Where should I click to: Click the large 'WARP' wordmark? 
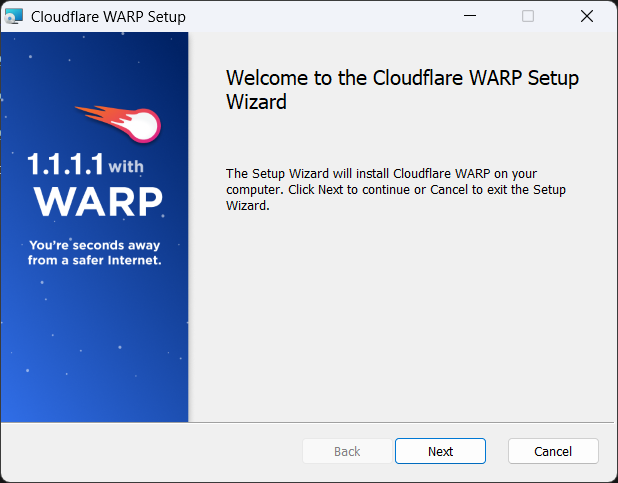(x=97, y=203)
